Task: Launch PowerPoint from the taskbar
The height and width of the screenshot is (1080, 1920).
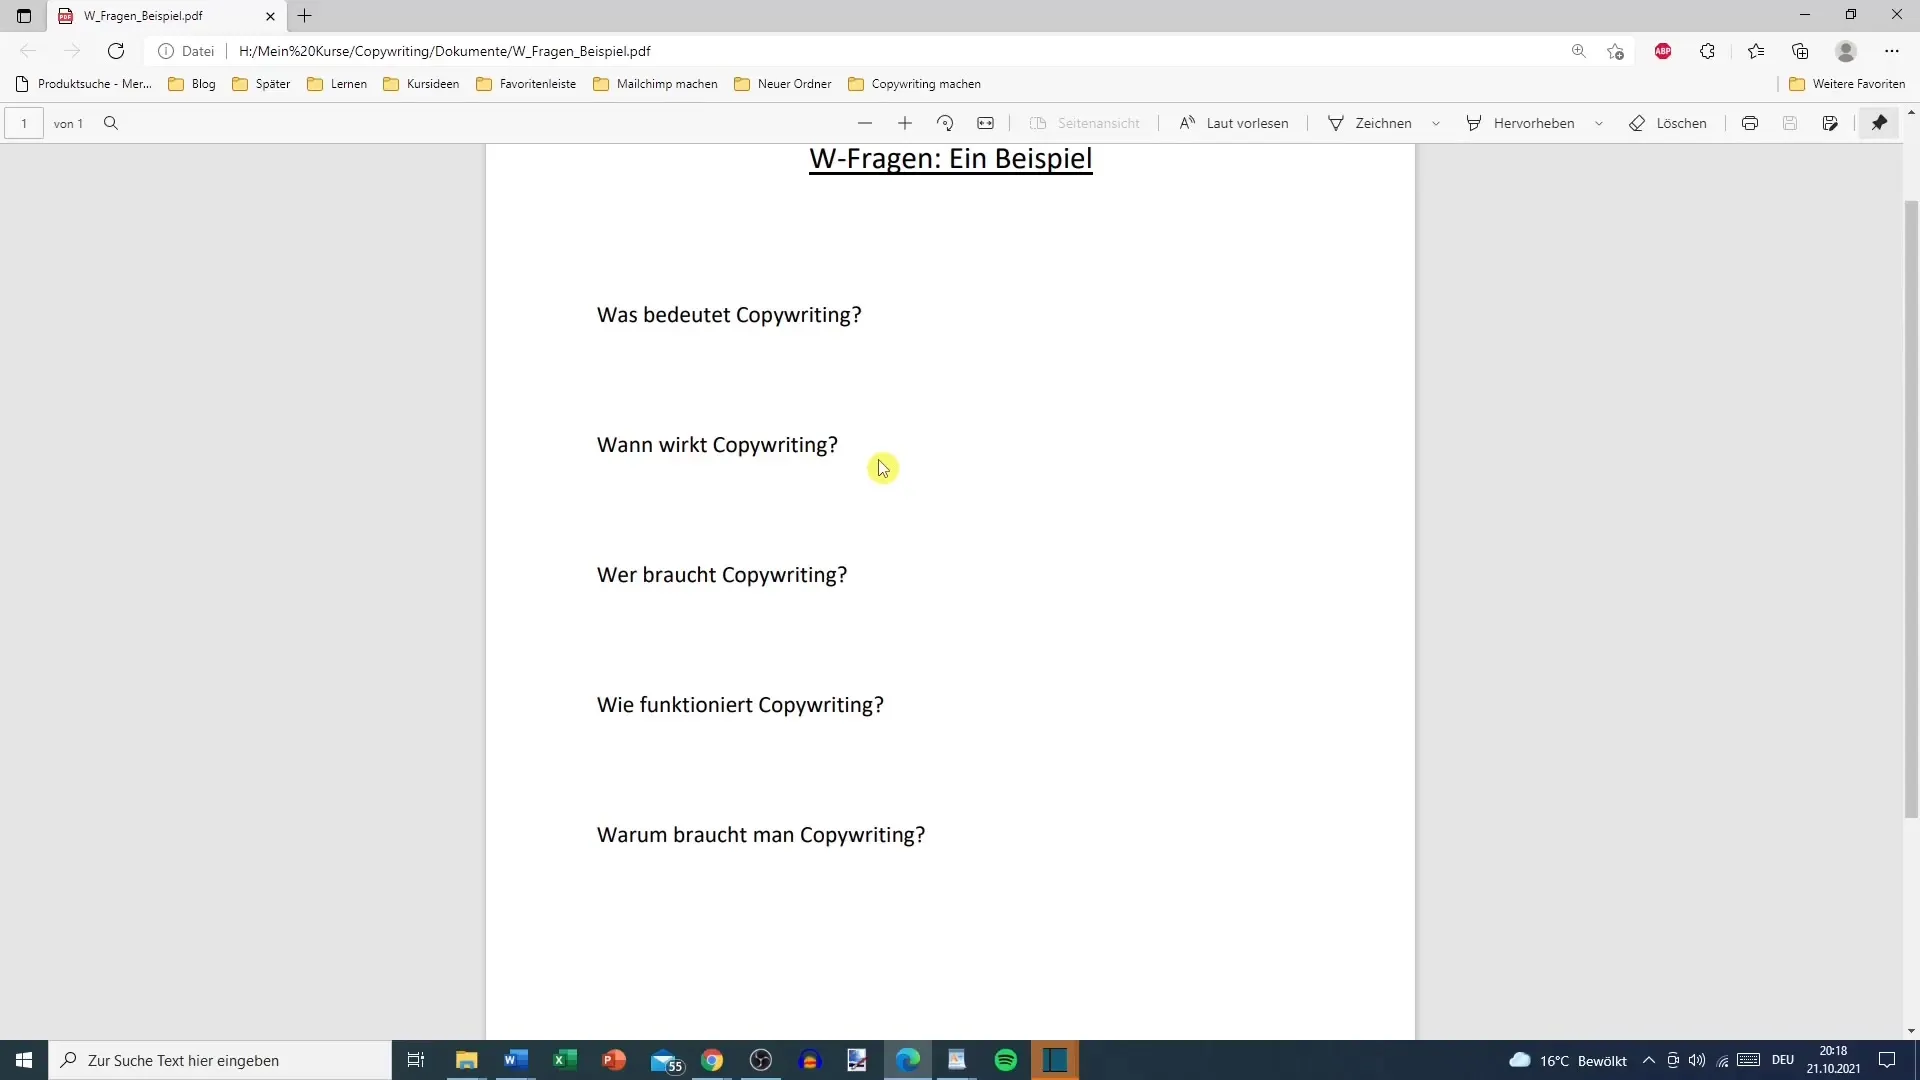Action: point(614,1060)
